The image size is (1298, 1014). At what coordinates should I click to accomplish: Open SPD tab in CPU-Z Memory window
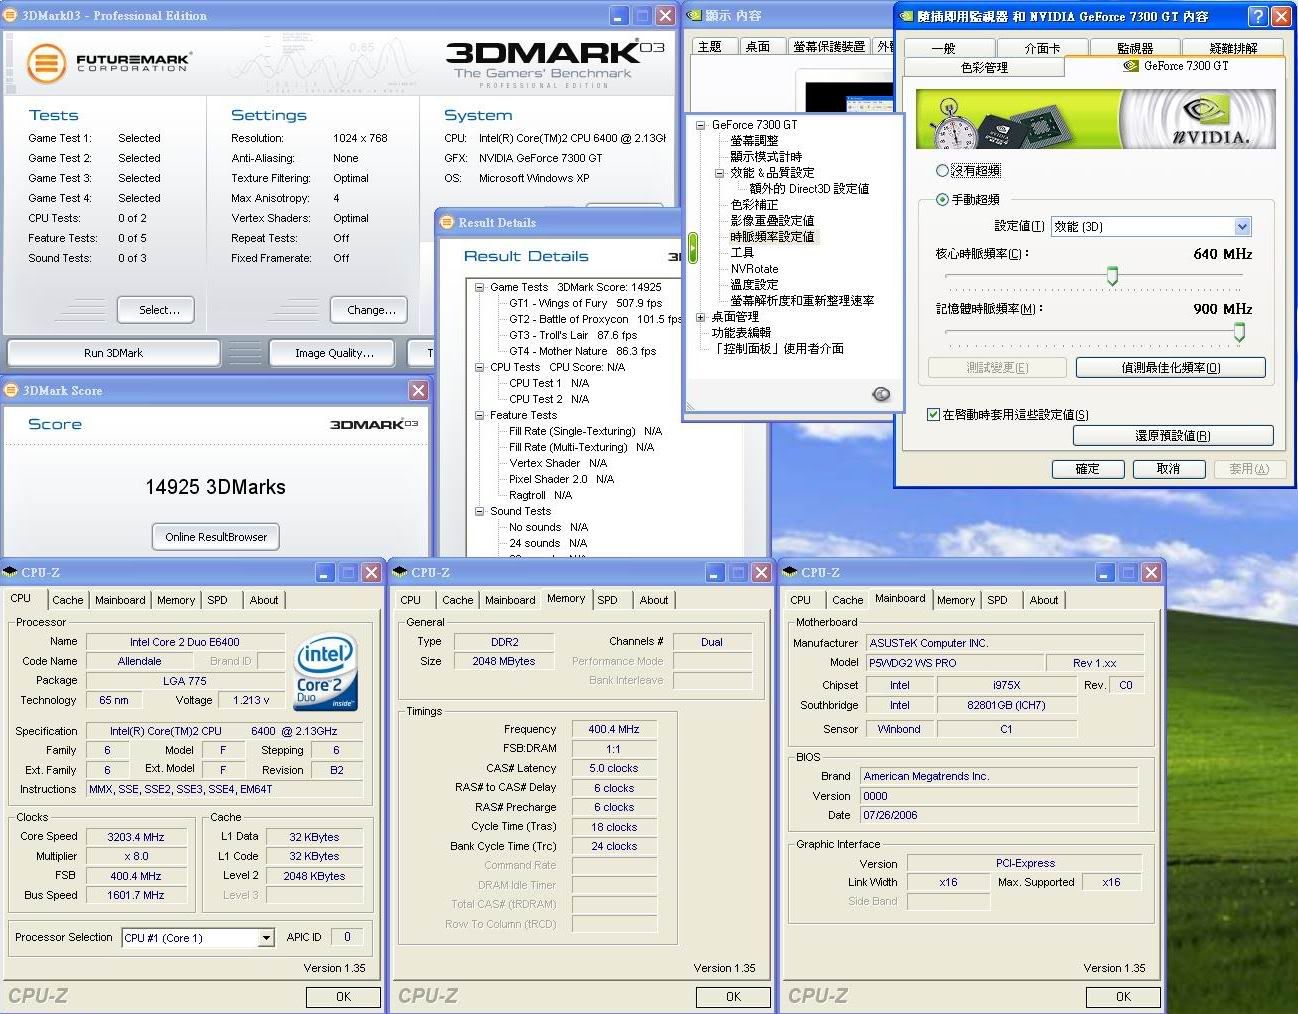pos(607,600)
